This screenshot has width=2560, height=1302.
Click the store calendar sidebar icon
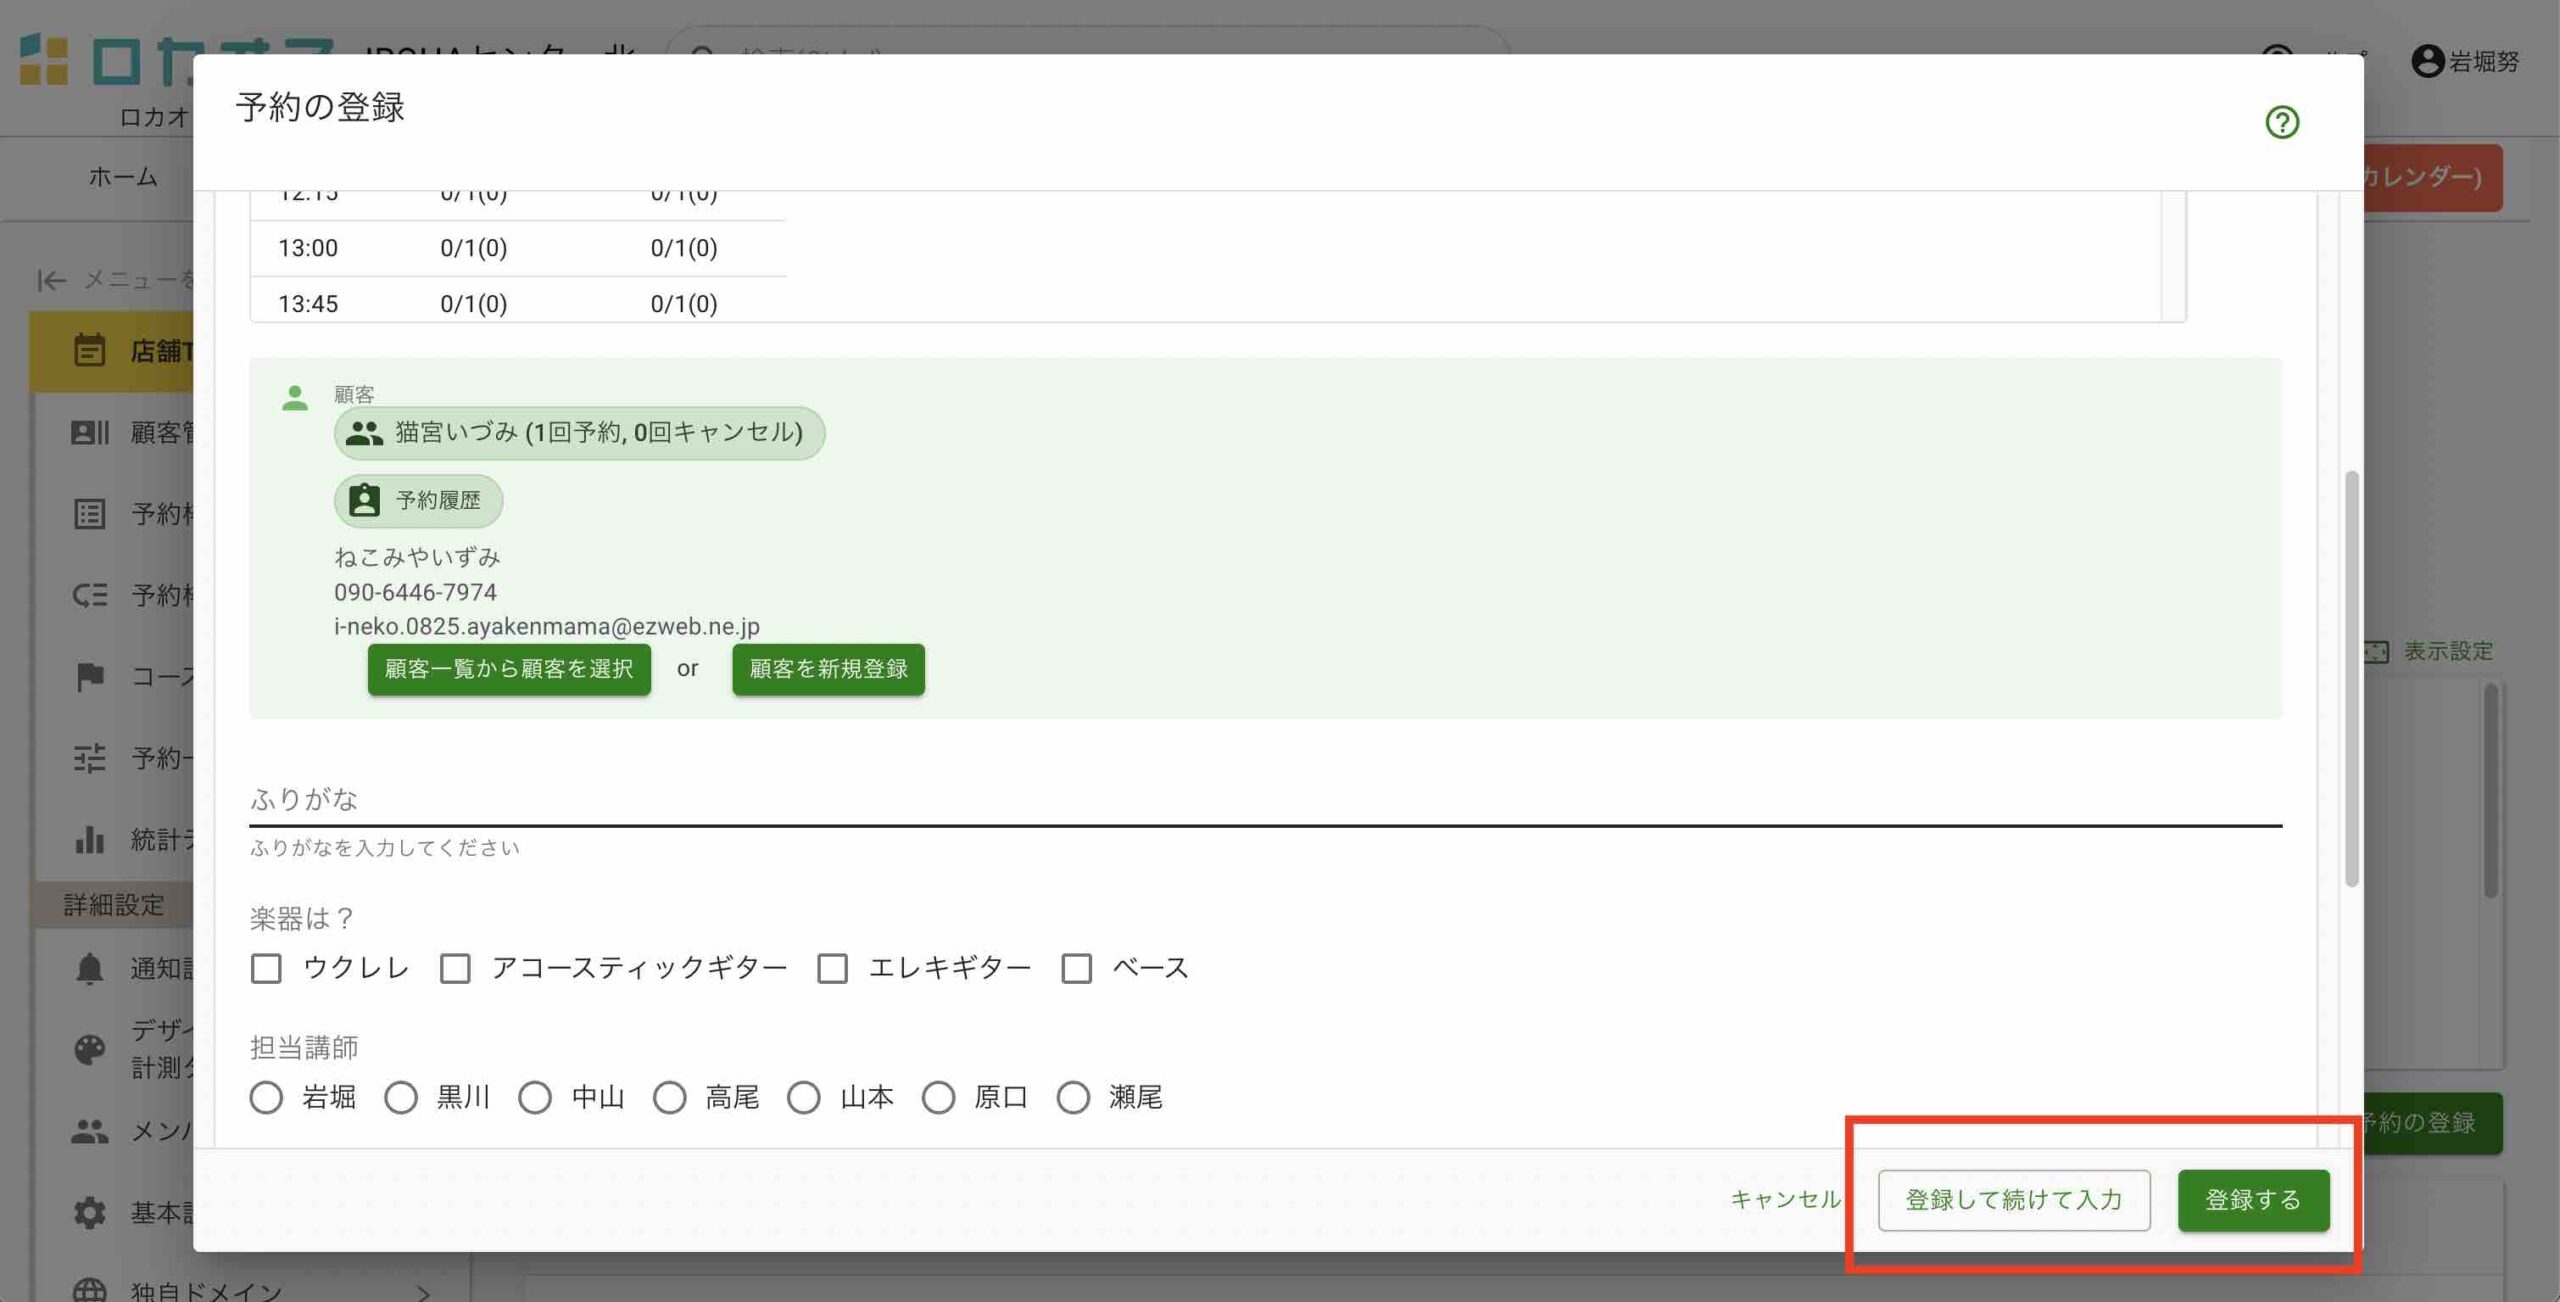click(89, 351)
